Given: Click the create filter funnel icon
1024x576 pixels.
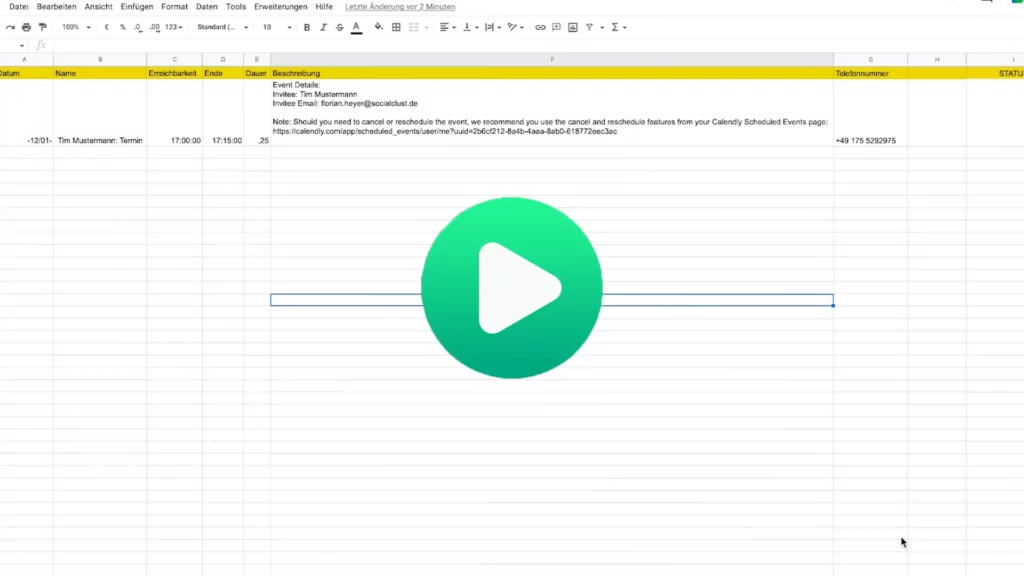Looking at the screenshot, I should (x=589, y=27).
